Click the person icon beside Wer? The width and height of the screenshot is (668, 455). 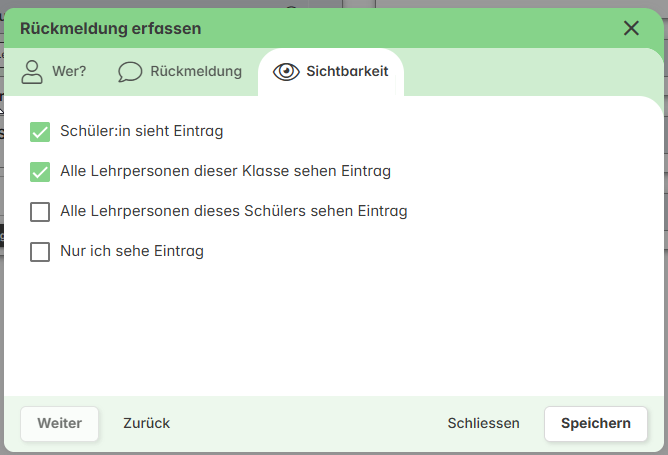click(x=32, y=72)
